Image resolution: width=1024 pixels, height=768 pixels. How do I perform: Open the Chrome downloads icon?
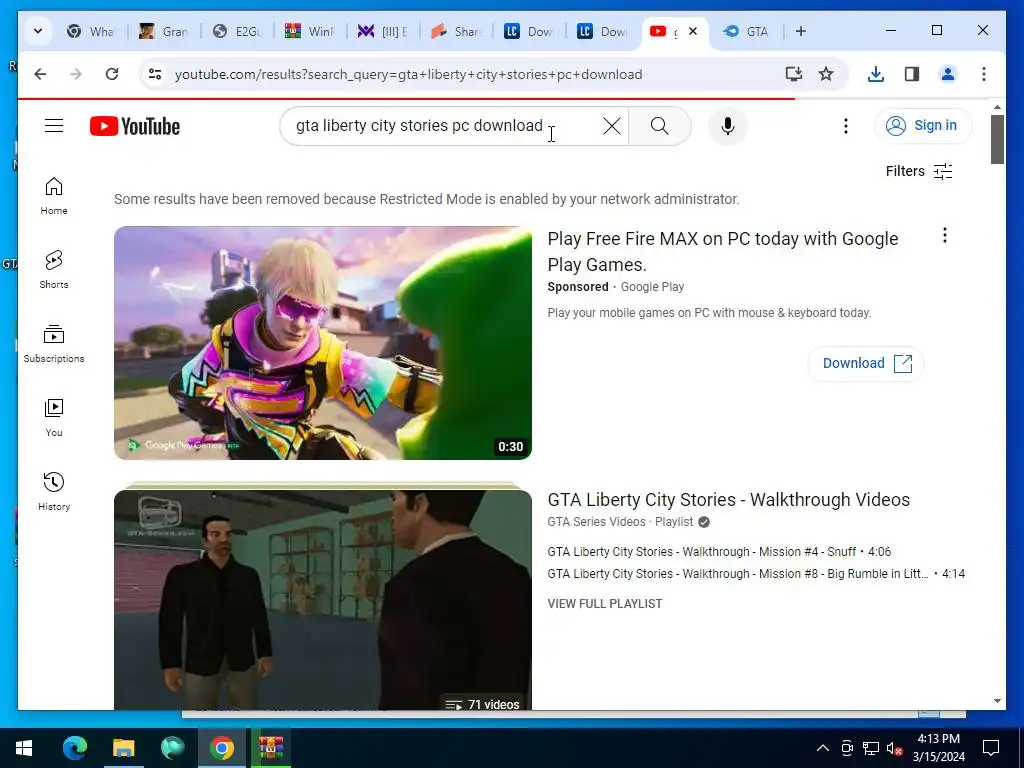[876, 74]
